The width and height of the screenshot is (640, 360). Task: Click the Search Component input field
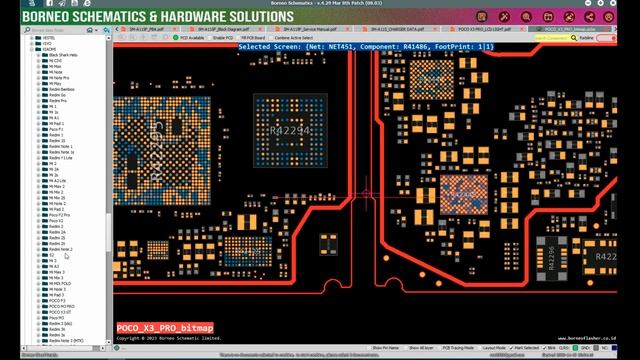pos(552,38)
